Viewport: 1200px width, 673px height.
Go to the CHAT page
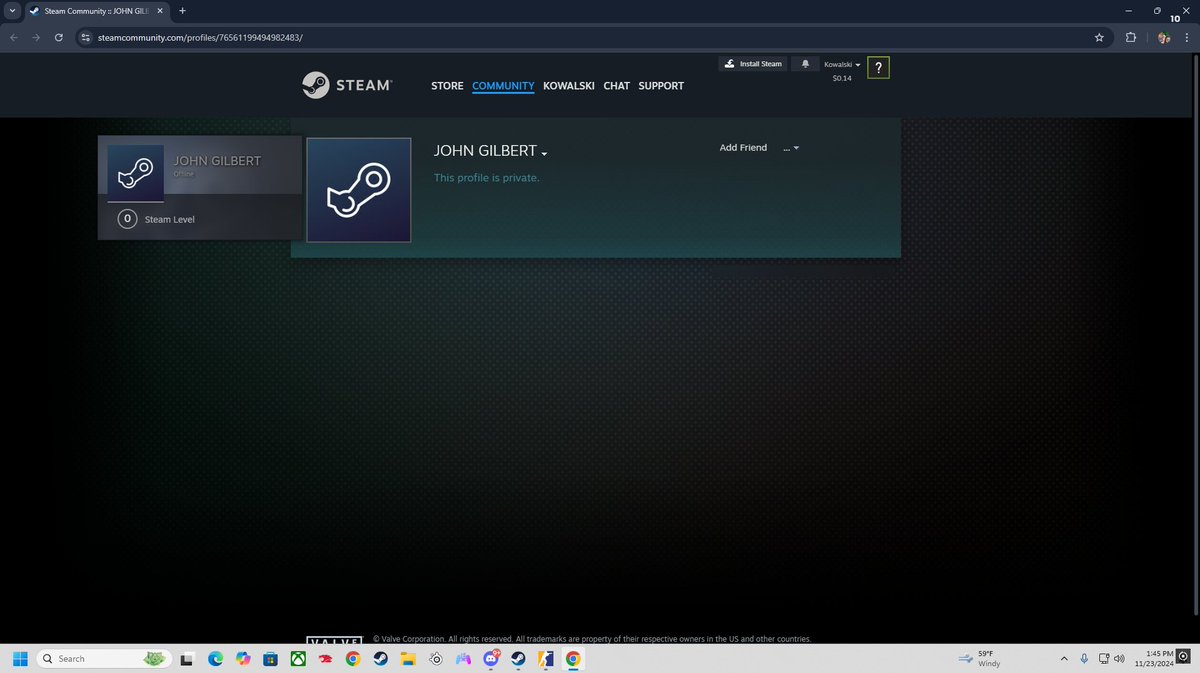(x=617, y=86)
